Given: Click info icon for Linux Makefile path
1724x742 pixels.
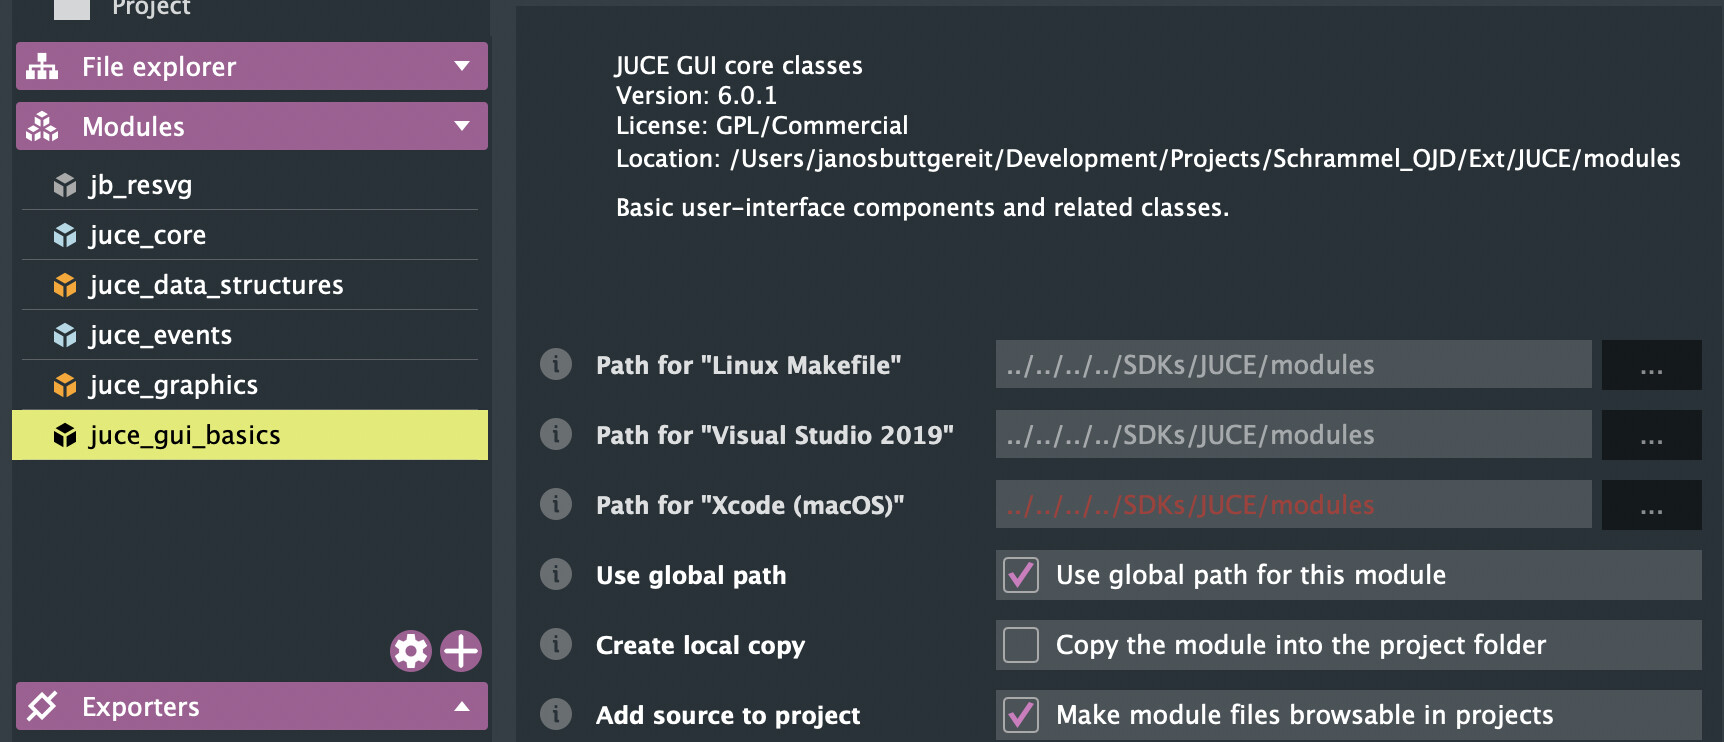Looking at the screenshot, I should click(x=556, y=365).
